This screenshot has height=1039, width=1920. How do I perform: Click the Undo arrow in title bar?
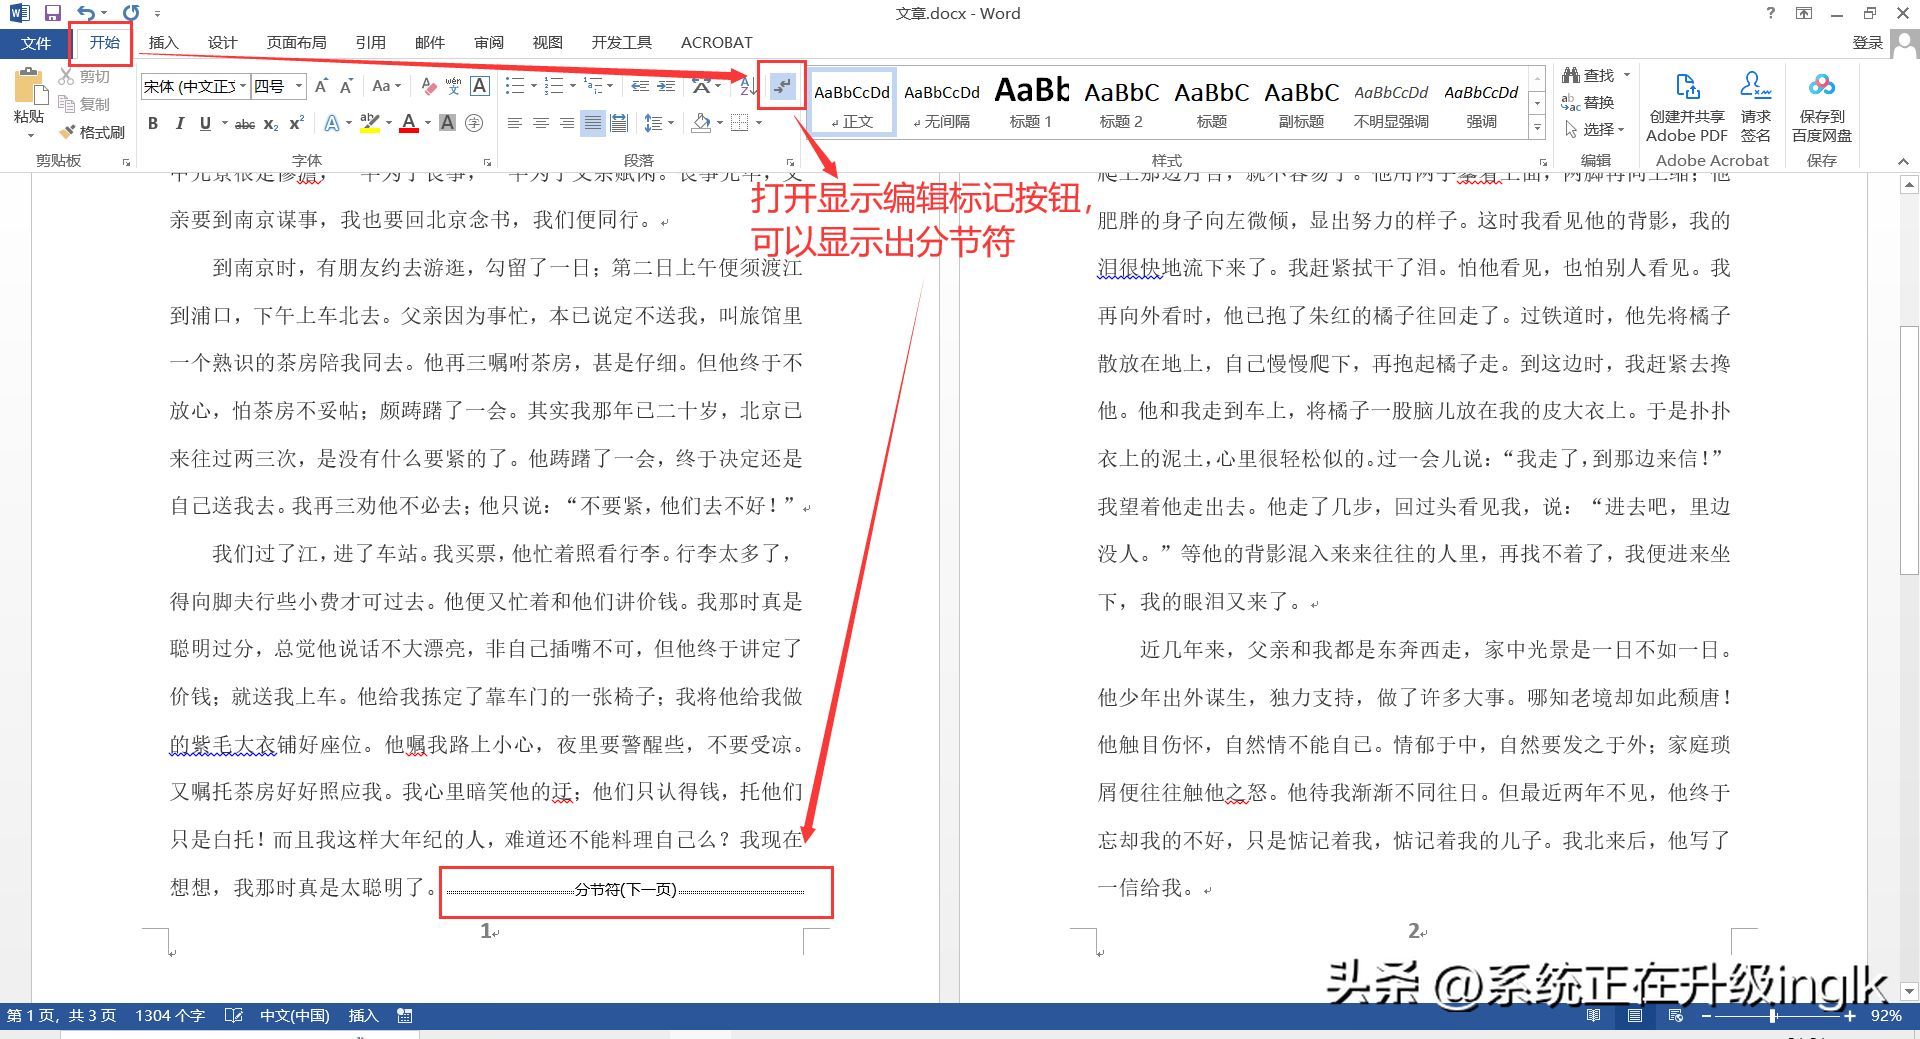87,13
